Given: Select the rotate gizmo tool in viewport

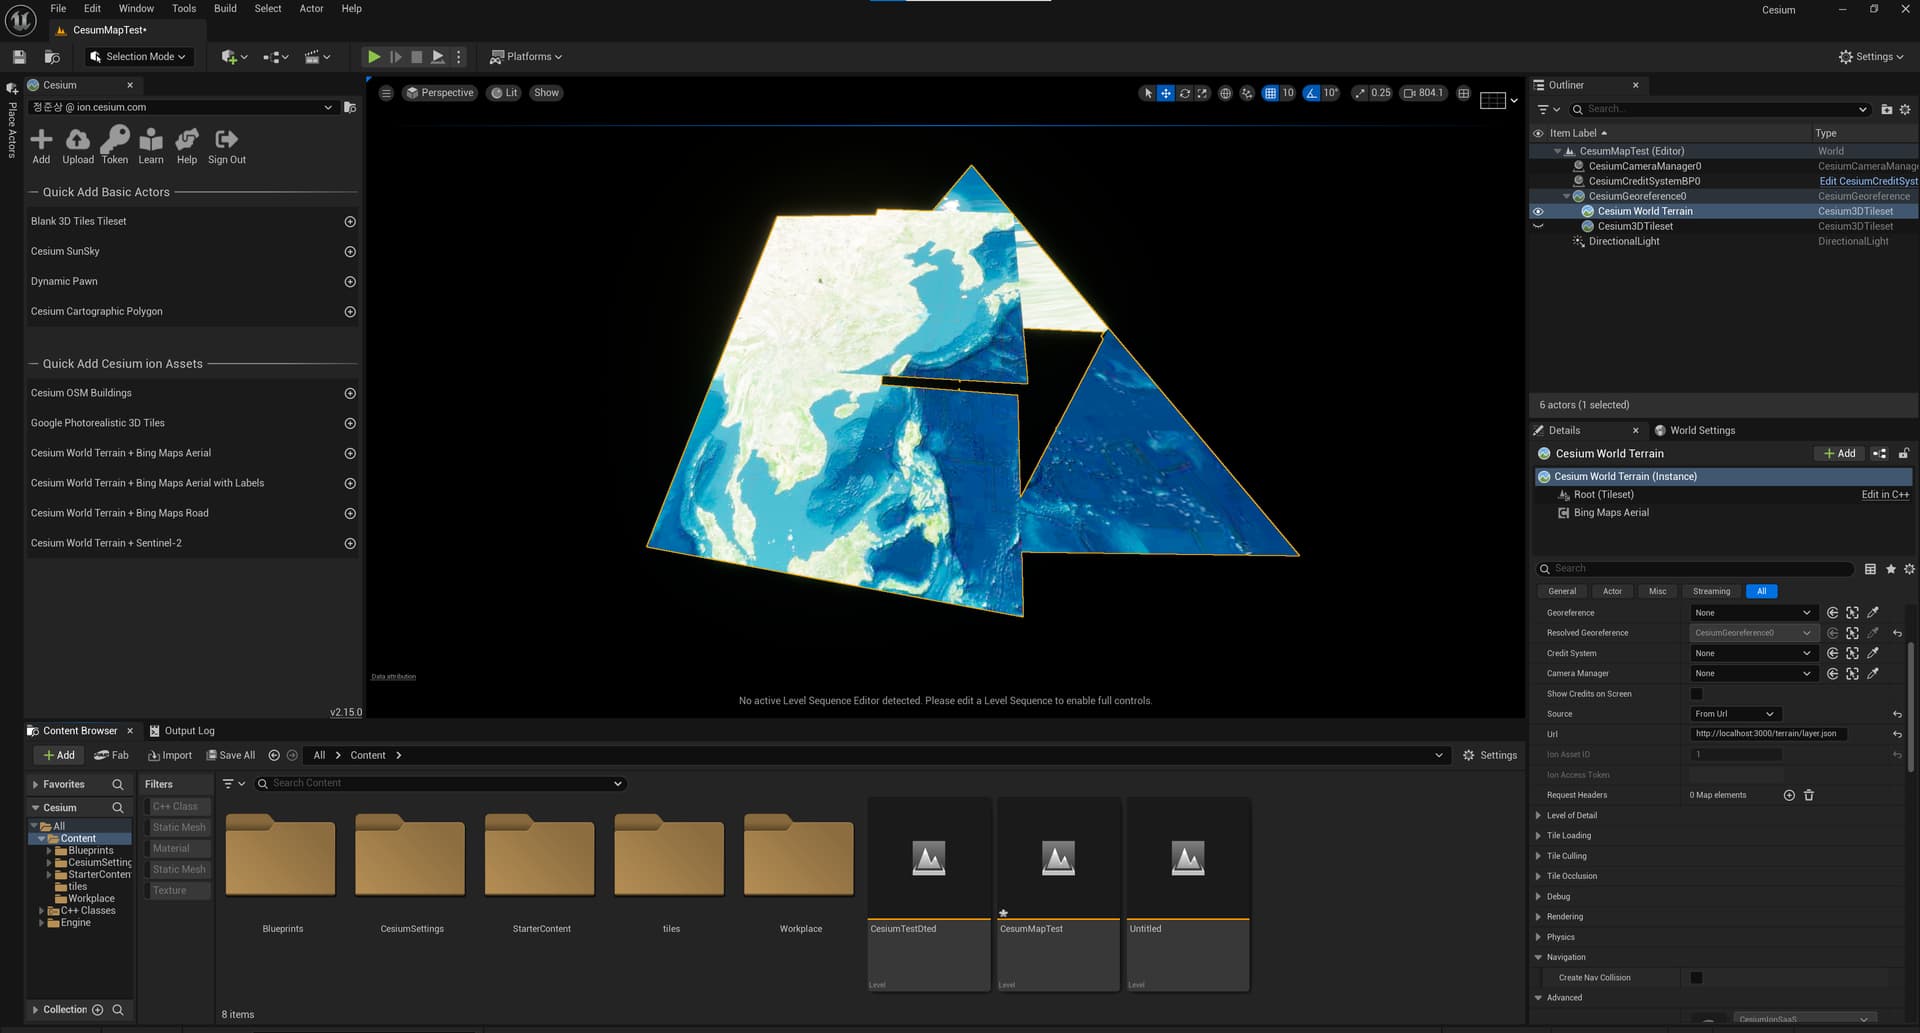Looking at the screenshot, I should (x=1185, y=93).
